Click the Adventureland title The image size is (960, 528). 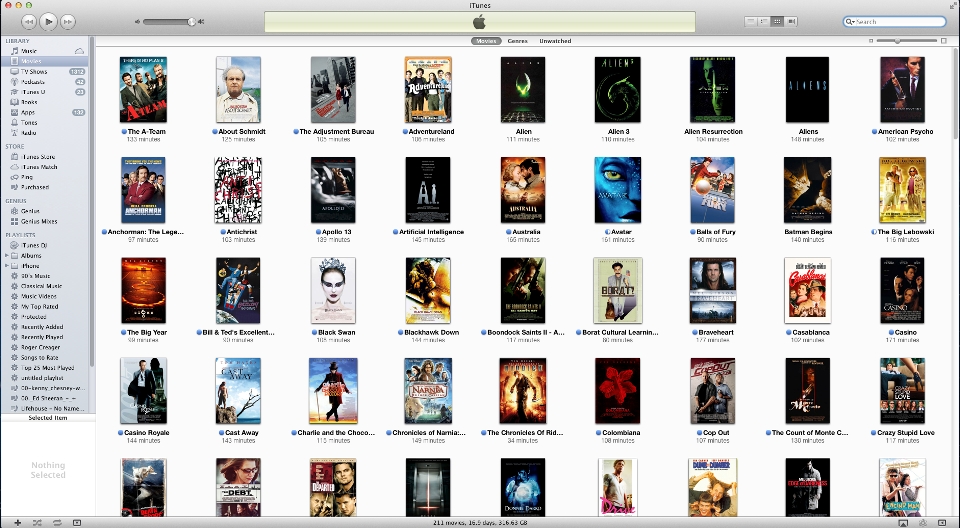432,132
